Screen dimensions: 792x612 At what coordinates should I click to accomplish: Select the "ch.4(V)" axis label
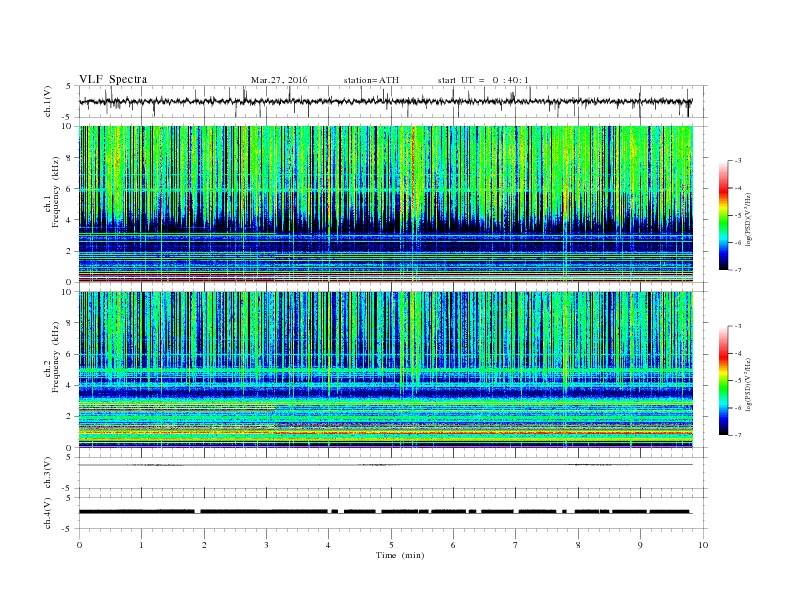[48, 513]
